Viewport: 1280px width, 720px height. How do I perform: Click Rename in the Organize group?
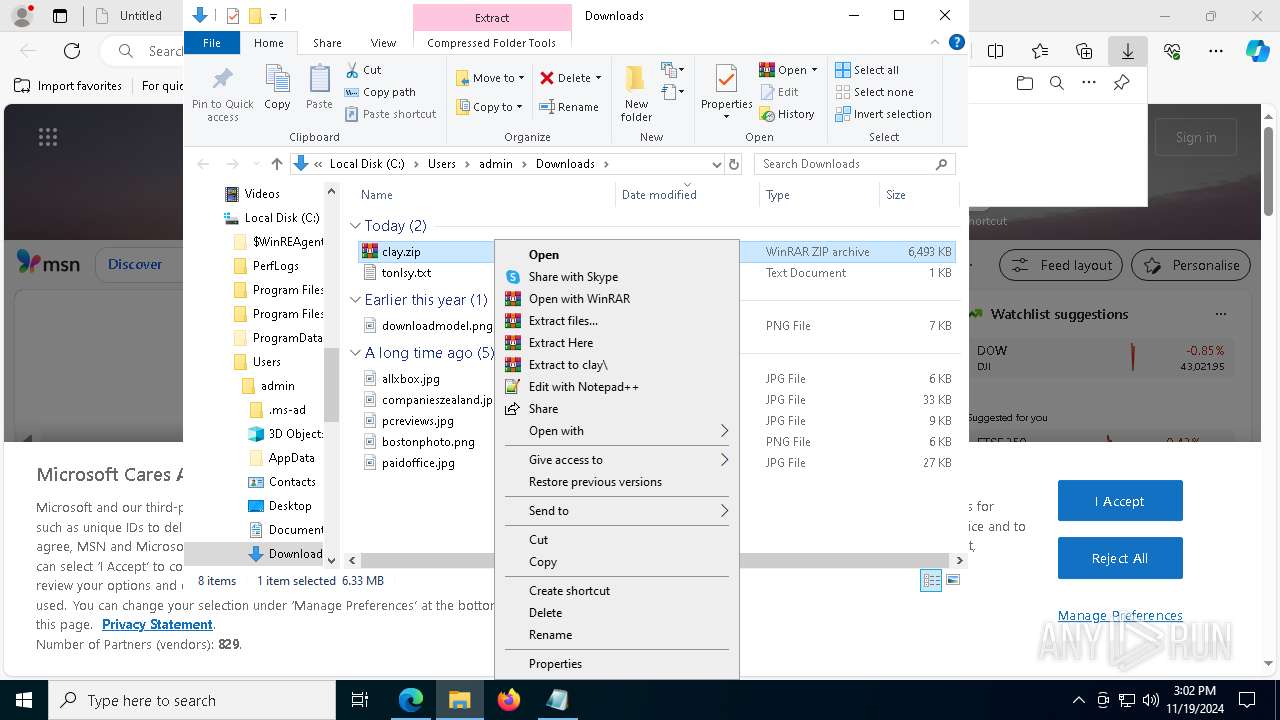pos(569,107)
